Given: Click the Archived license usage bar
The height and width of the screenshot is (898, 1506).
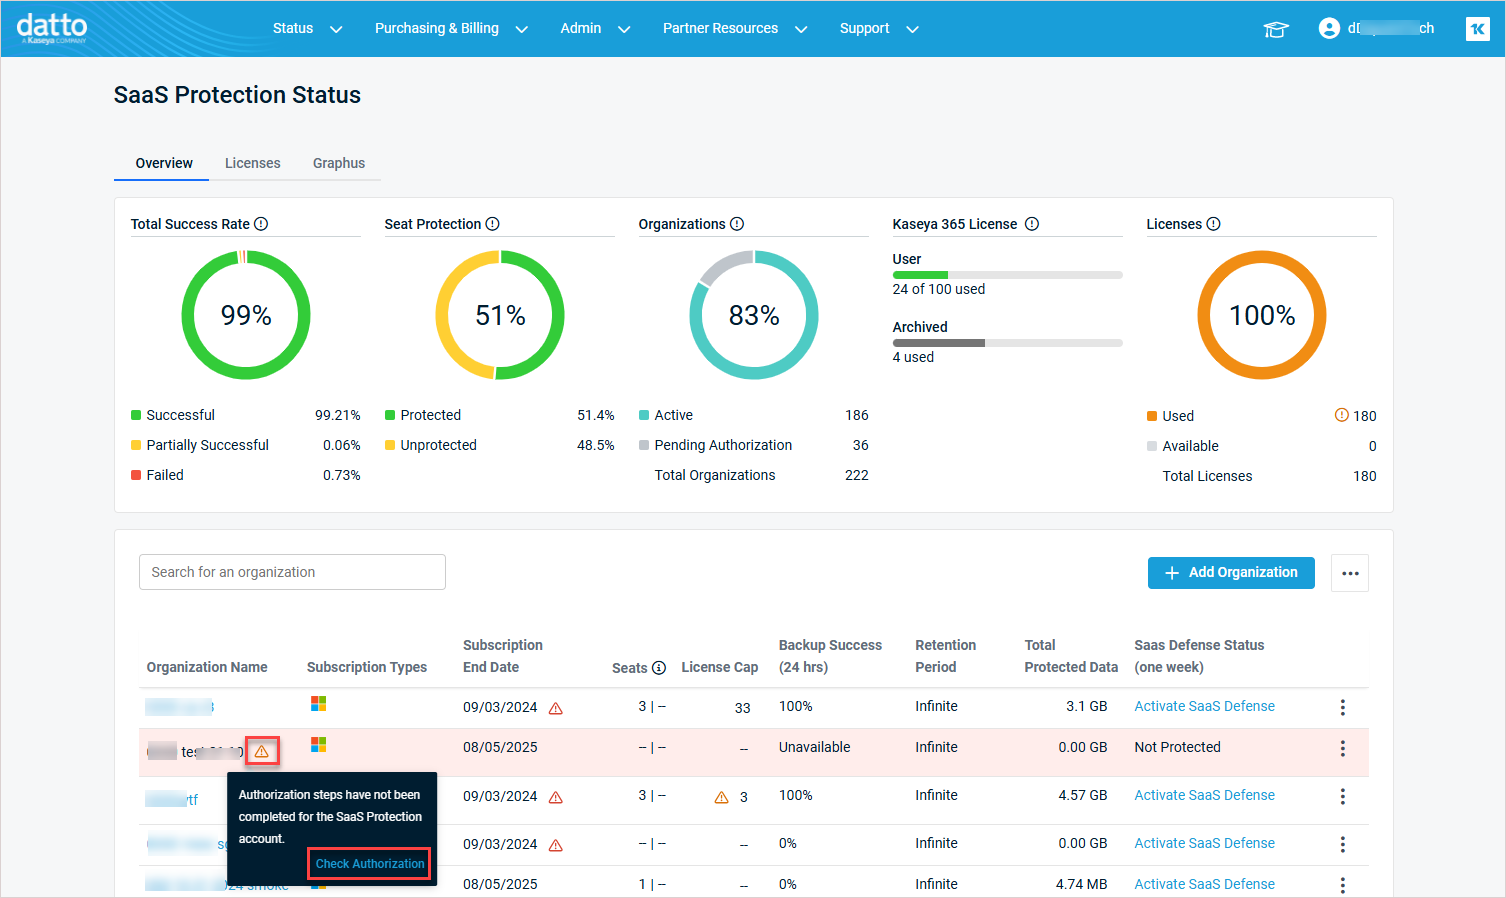Looking at the screenshot, I should coord(1007,343).
